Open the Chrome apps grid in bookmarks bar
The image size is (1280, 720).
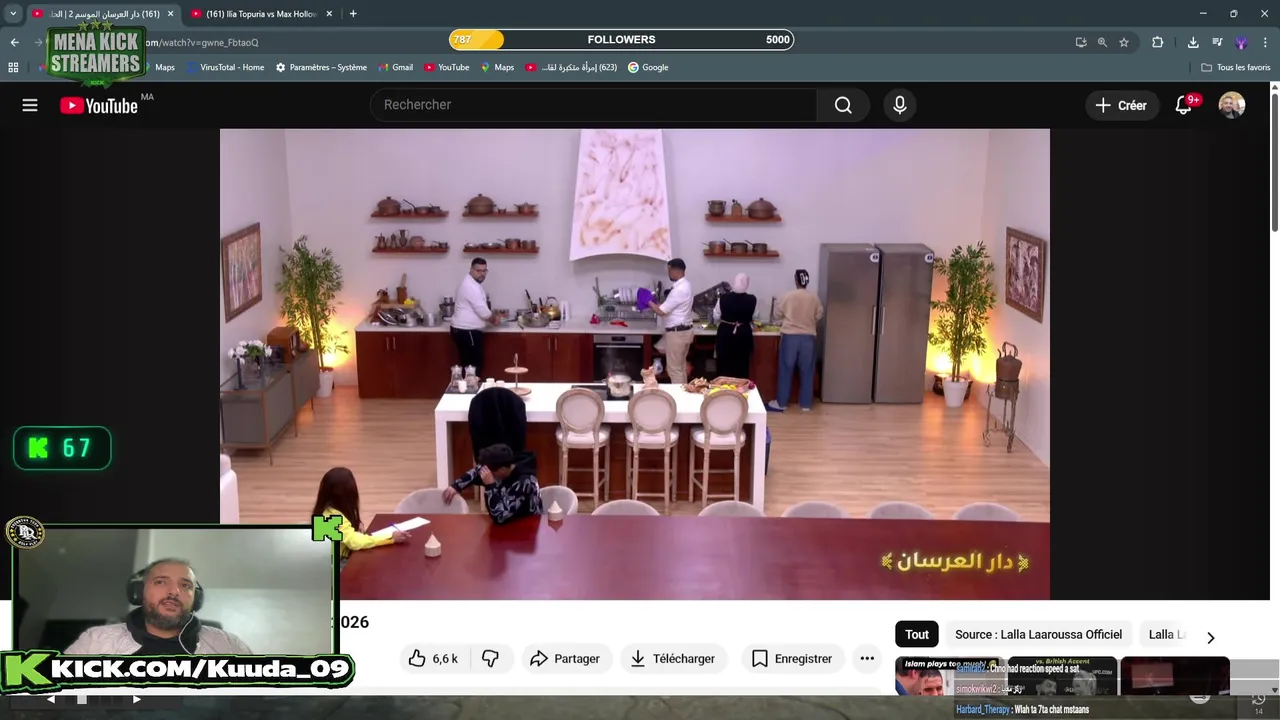(13, 67)
